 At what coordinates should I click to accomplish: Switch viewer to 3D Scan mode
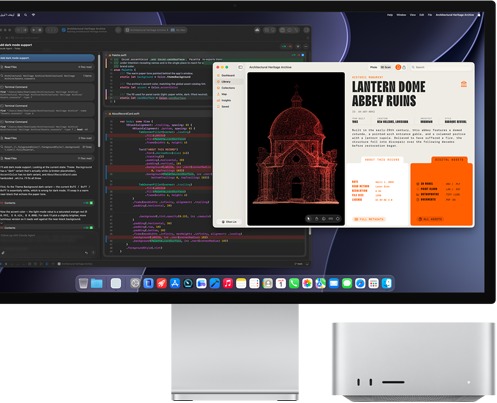click(386, 67)
